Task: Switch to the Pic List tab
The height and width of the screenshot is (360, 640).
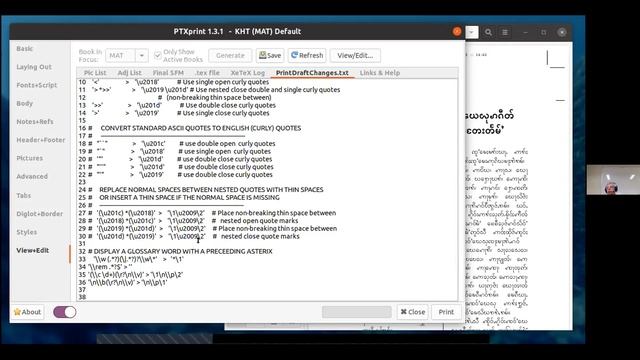Action: coord(95,73)
